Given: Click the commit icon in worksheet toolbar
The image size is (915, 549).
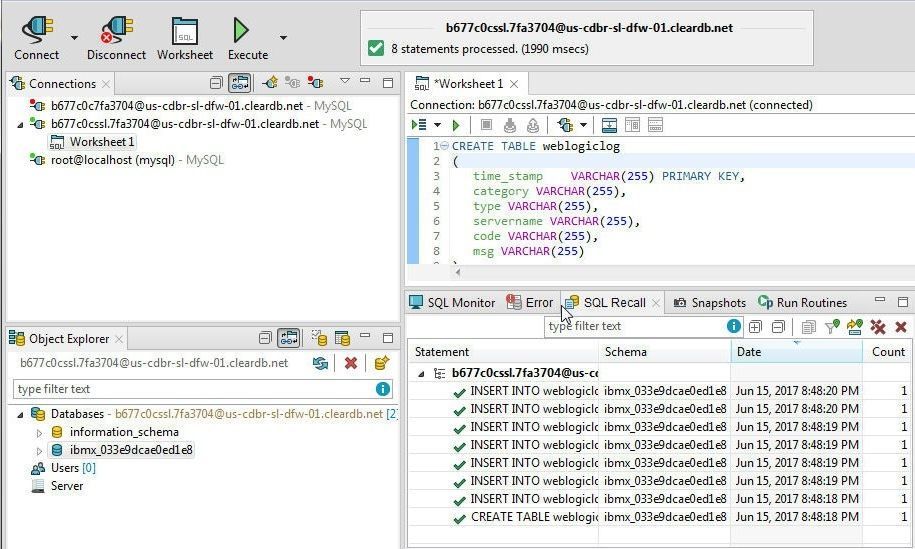Looking at the screenshot, I should 509,125.
